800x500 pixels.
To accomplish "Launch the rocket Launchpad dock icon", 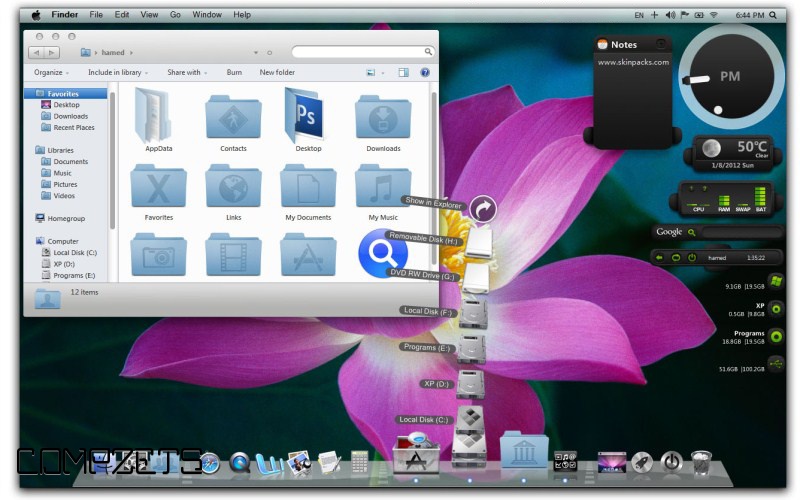I will [x=642, y=462].
